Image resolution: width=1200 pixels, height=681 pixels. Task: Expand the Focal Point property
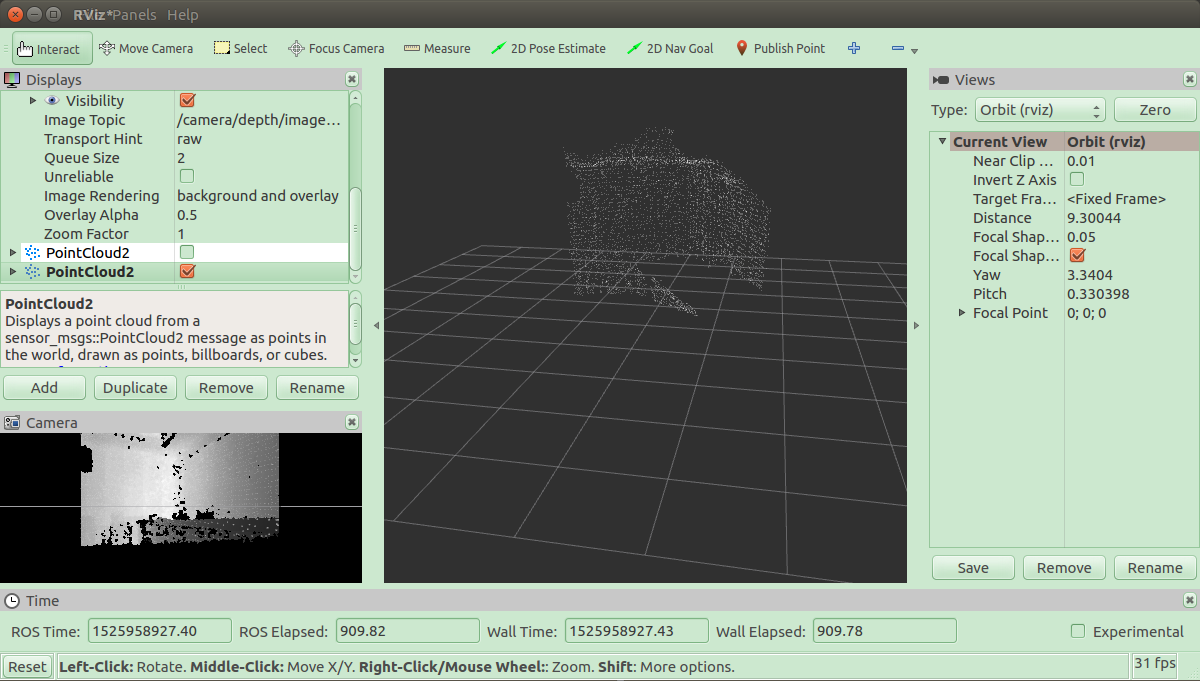click(962, 313)
